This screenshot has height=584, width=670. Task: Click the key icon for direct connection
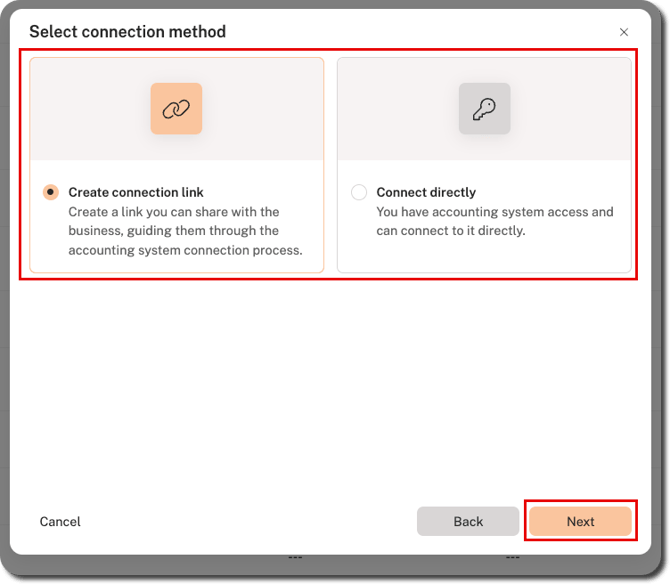[x=484, y=109]
